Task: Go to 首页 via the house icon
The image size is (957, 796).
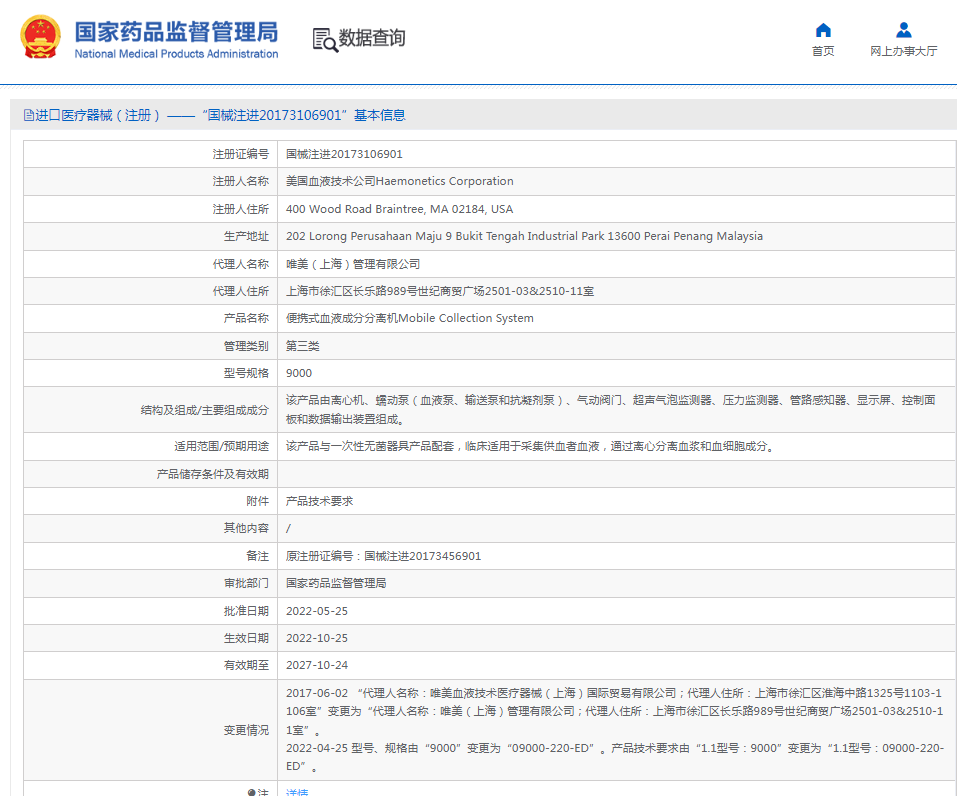Action: pos(823,30)
